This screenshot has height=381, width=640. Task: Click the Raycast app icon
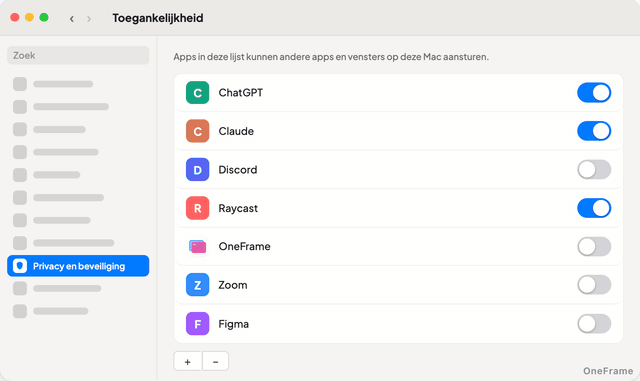(x=198, y=208)
